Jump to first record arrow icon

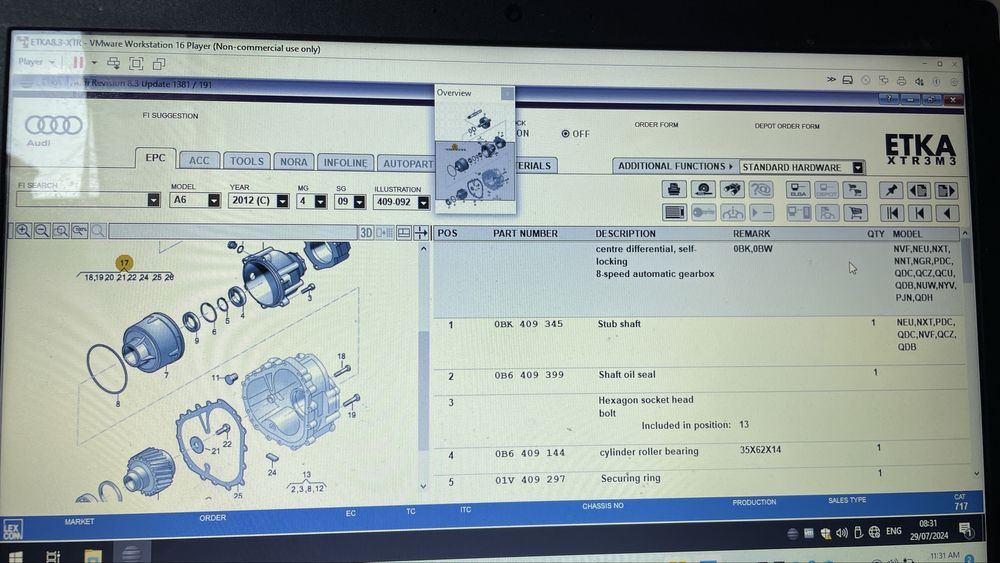(x=892, y=213)
